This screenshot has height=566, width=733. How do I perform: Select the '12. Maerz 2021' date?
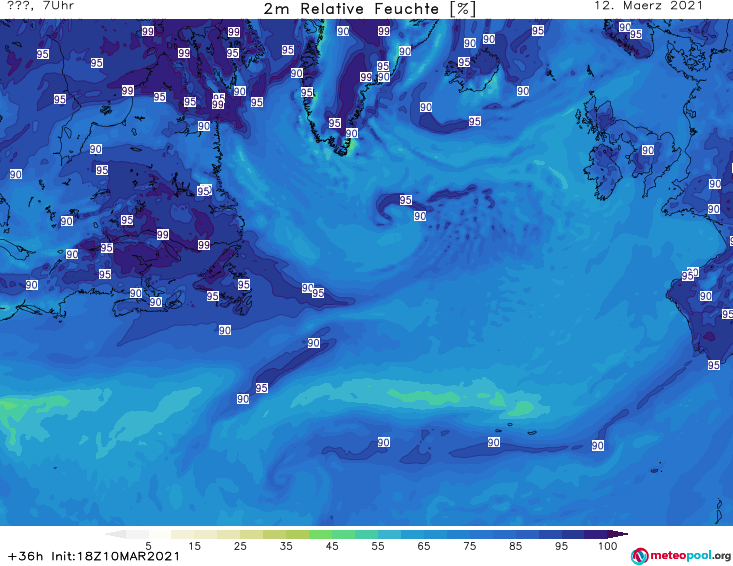tap(648, 6)
